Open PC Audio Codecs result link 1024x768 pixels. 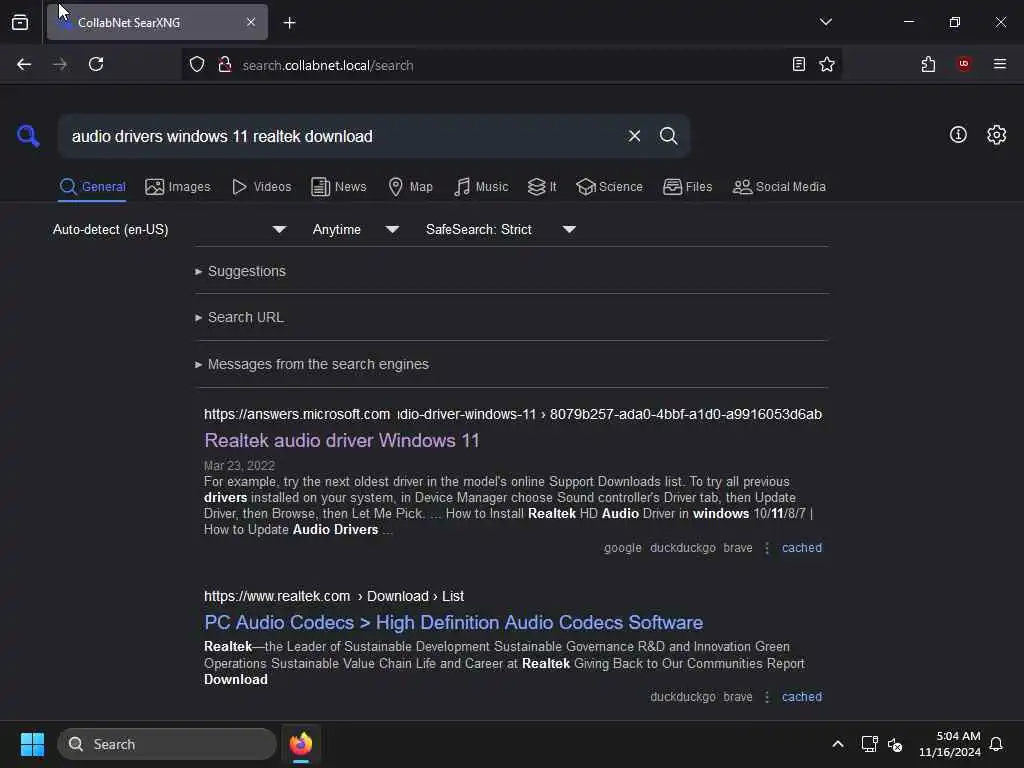pos(453,622)
